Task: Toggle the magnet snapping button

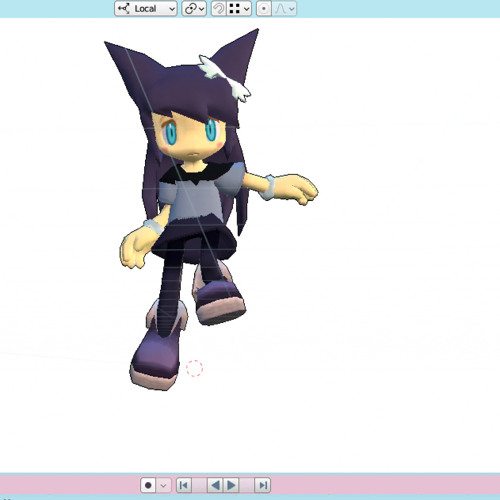Action: click(x=219, y=9)
